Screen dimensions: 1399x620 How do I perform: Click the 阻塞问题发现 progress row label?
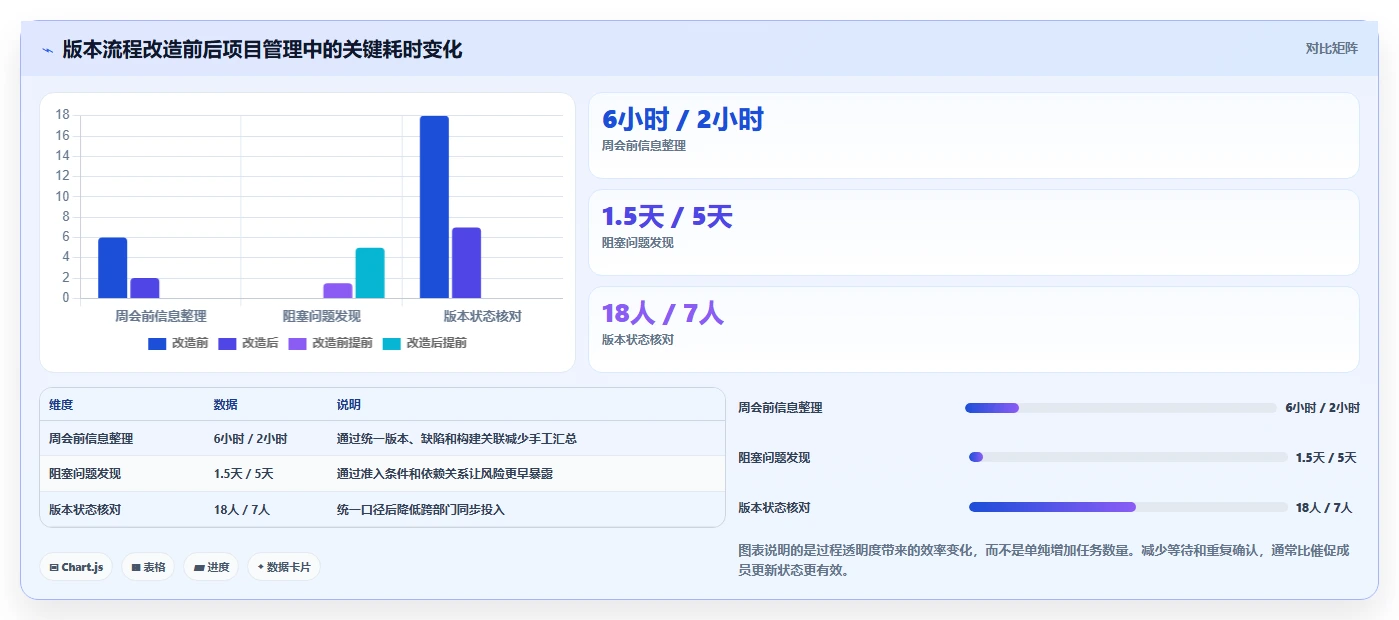(774, 457)
